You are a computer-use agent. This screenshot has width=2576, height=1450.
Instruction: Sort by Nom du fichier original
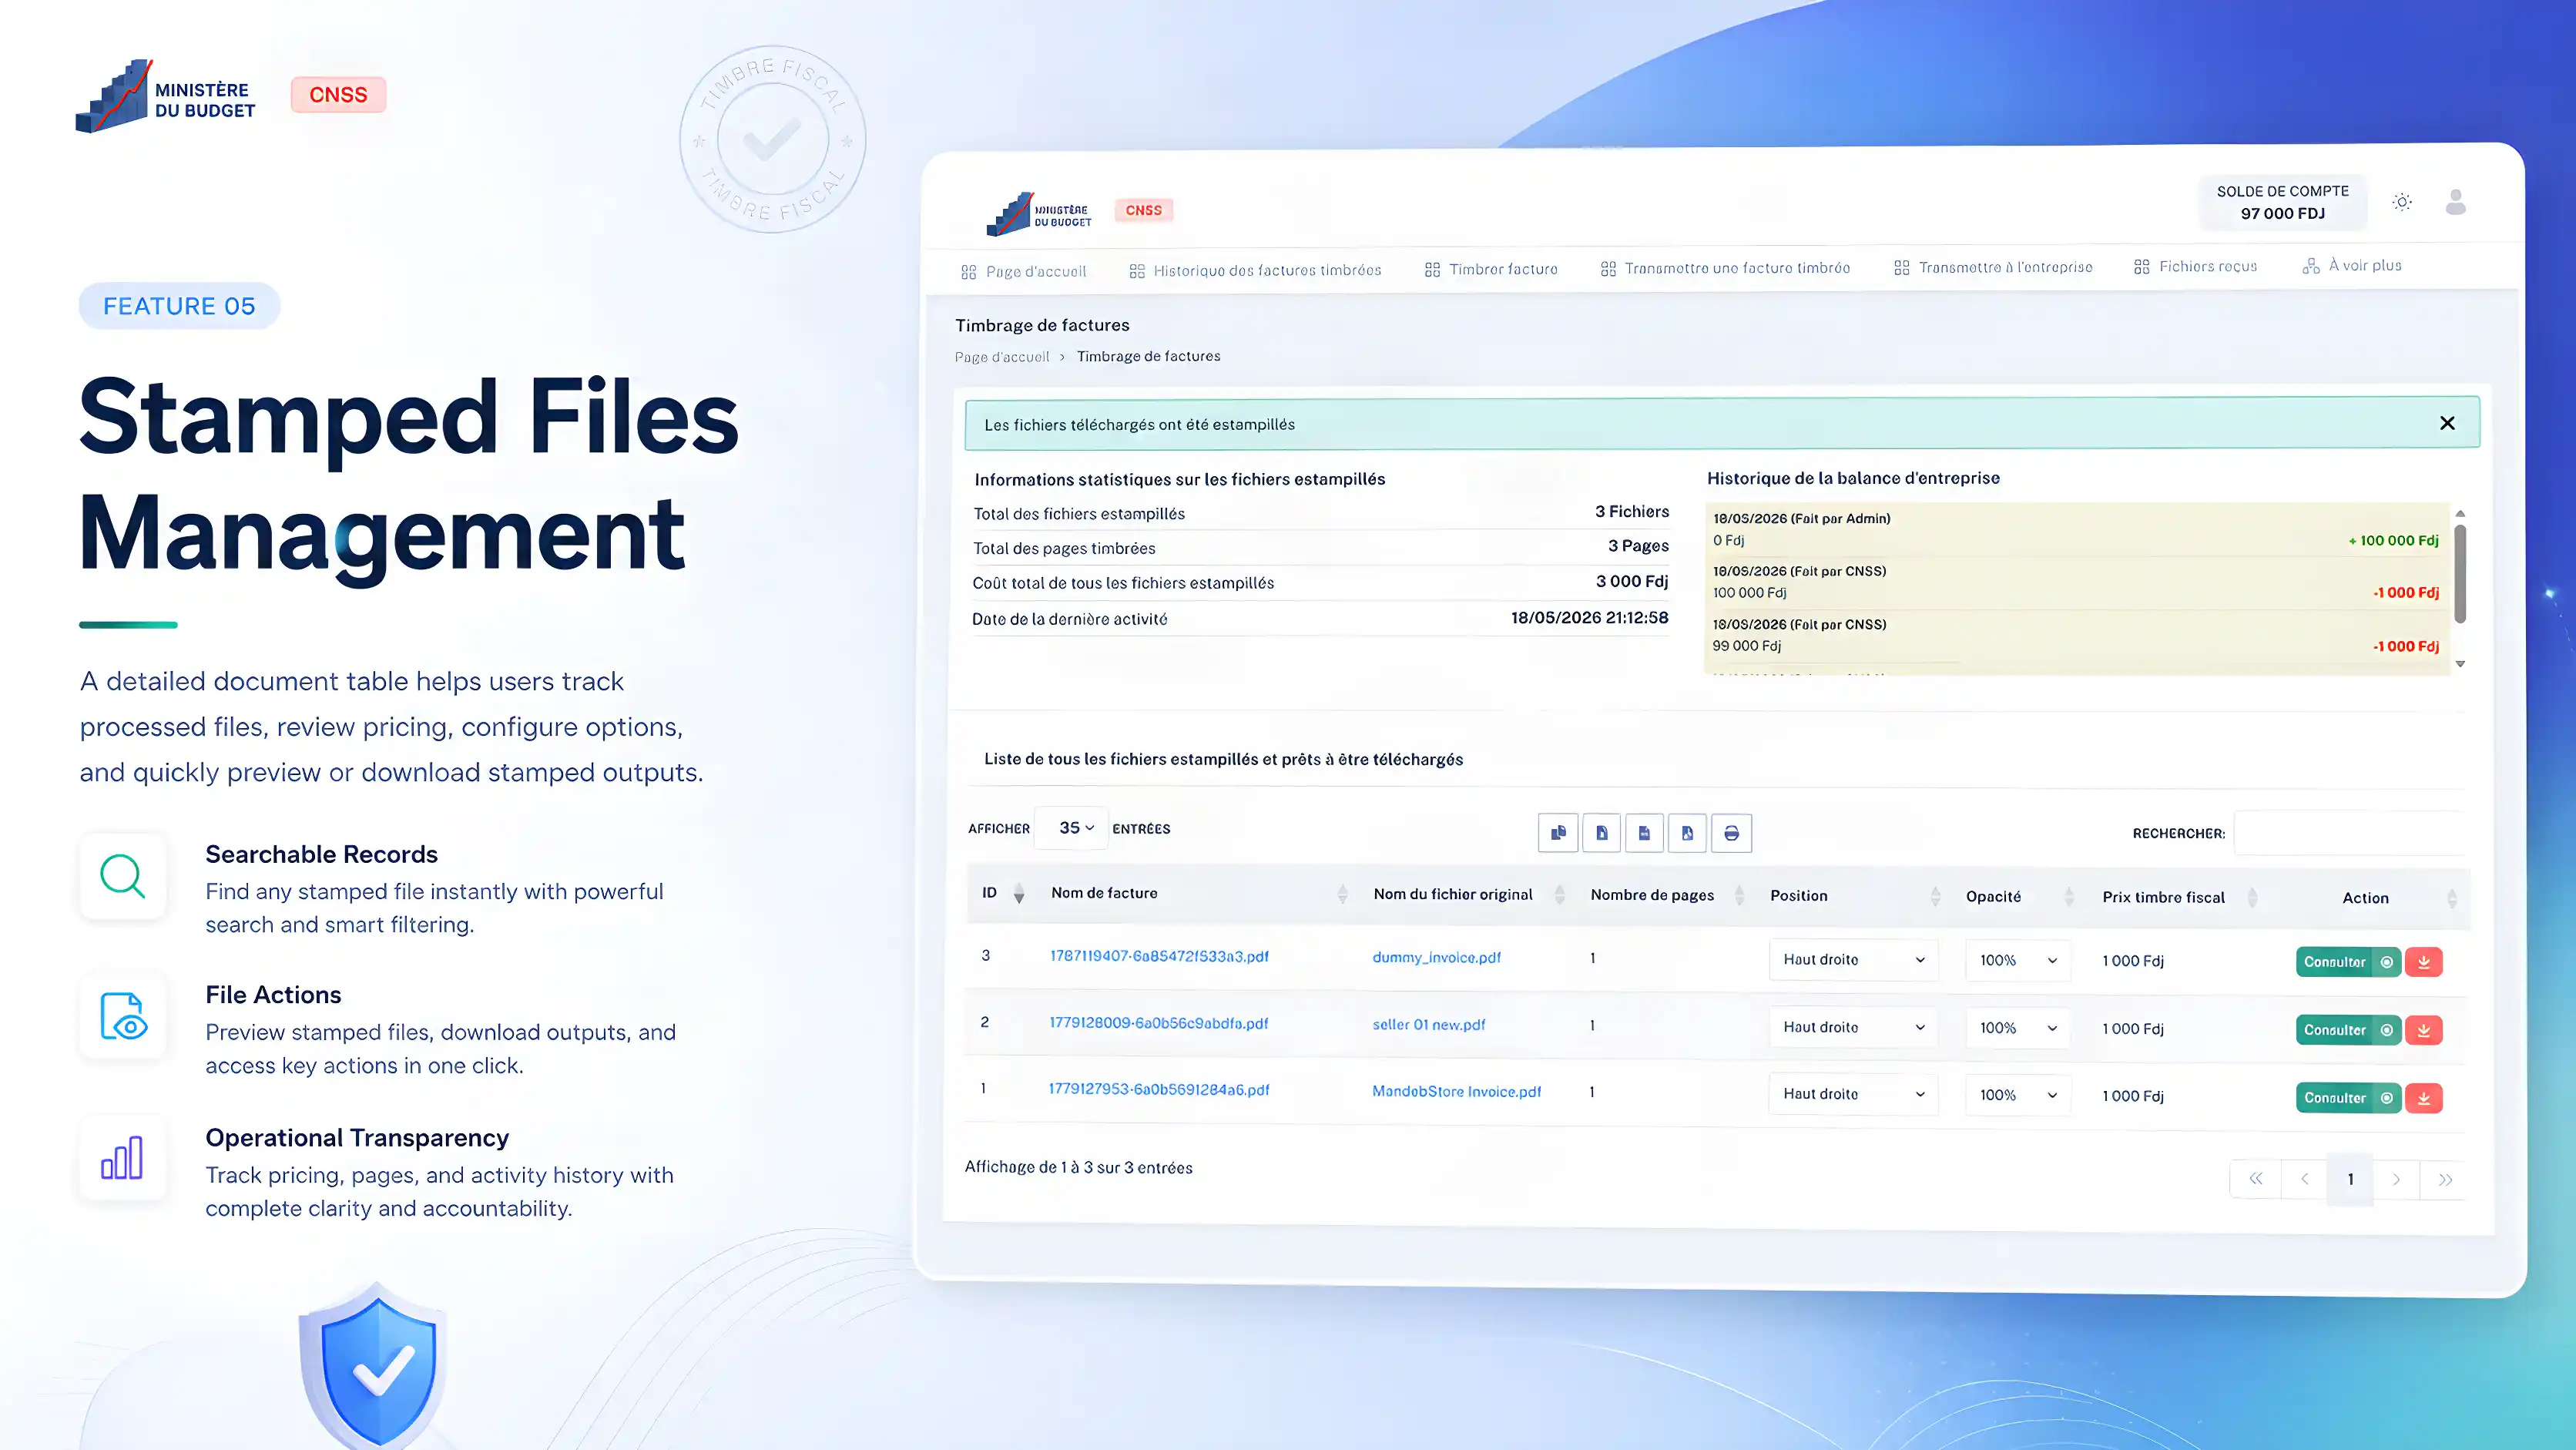(1560, 895)
